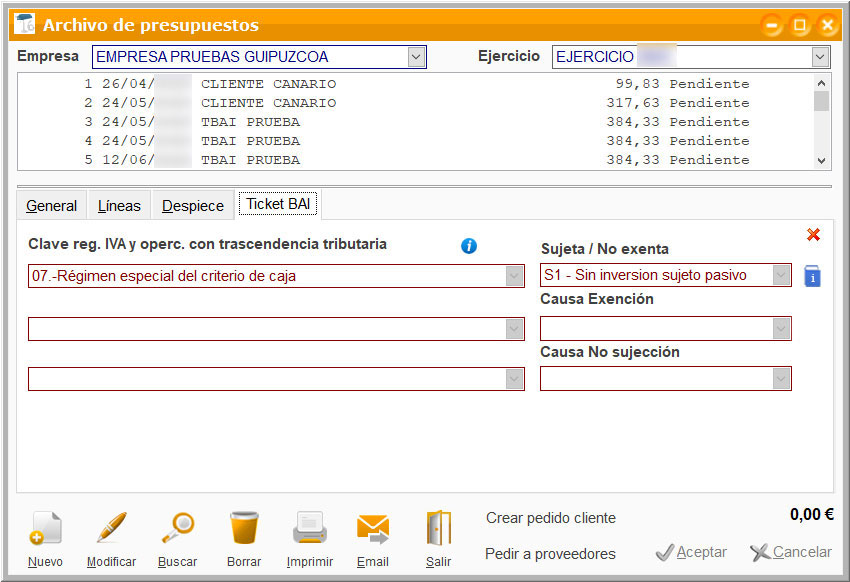Screen dimensions: 850x582
Task: Click the Cancelar button
Action: [791, 552]
